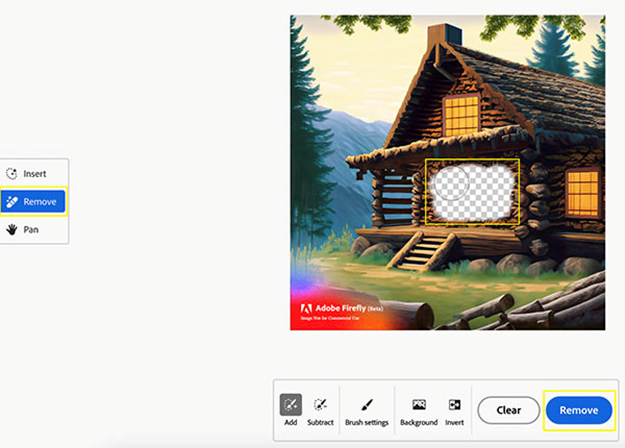Click the circular brush cursor on the canvas
625x448 pixels.
point(451,183)
